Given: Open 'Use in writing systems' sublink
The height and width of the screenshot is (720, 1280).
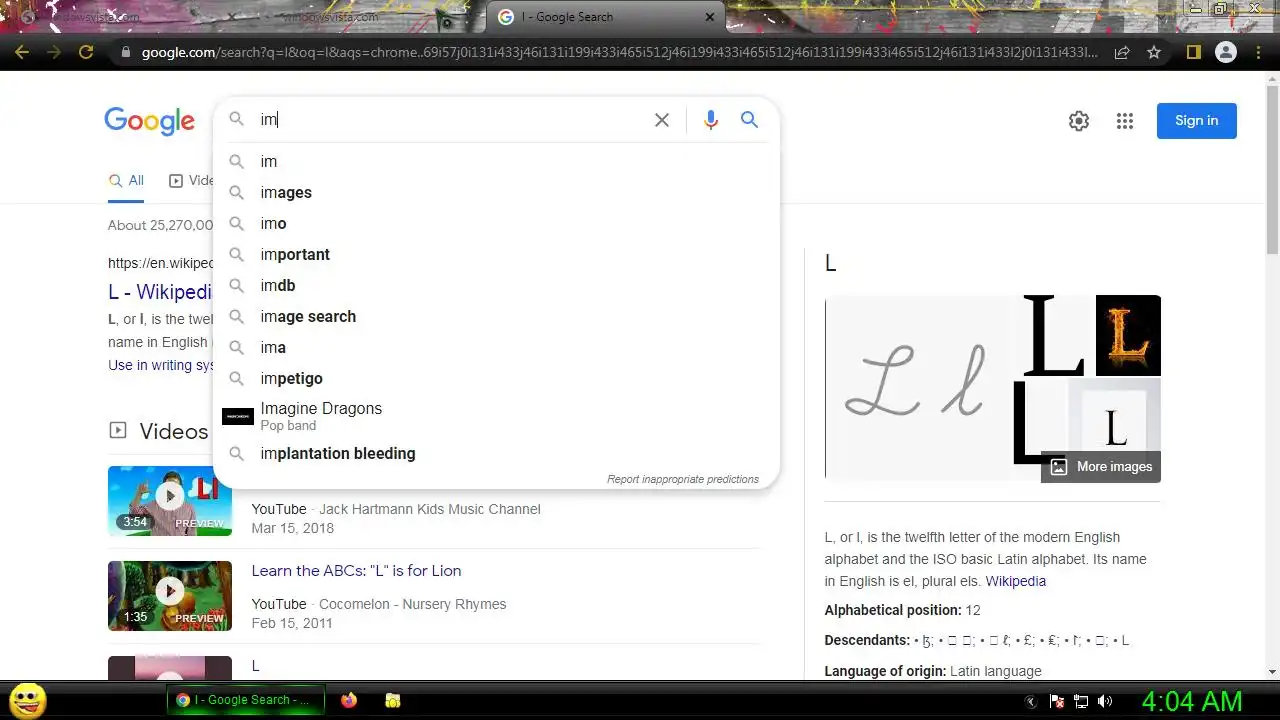Looking at the screenshot, I should point(161,365).
